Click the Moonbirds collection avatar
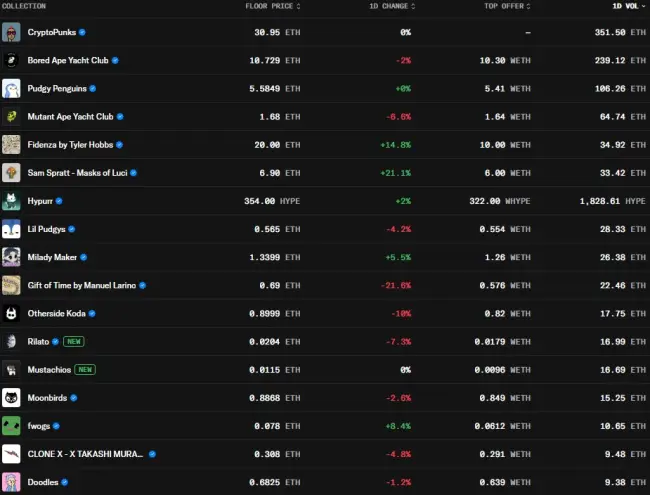Viewport: 650px width, 495px height. 11,398
